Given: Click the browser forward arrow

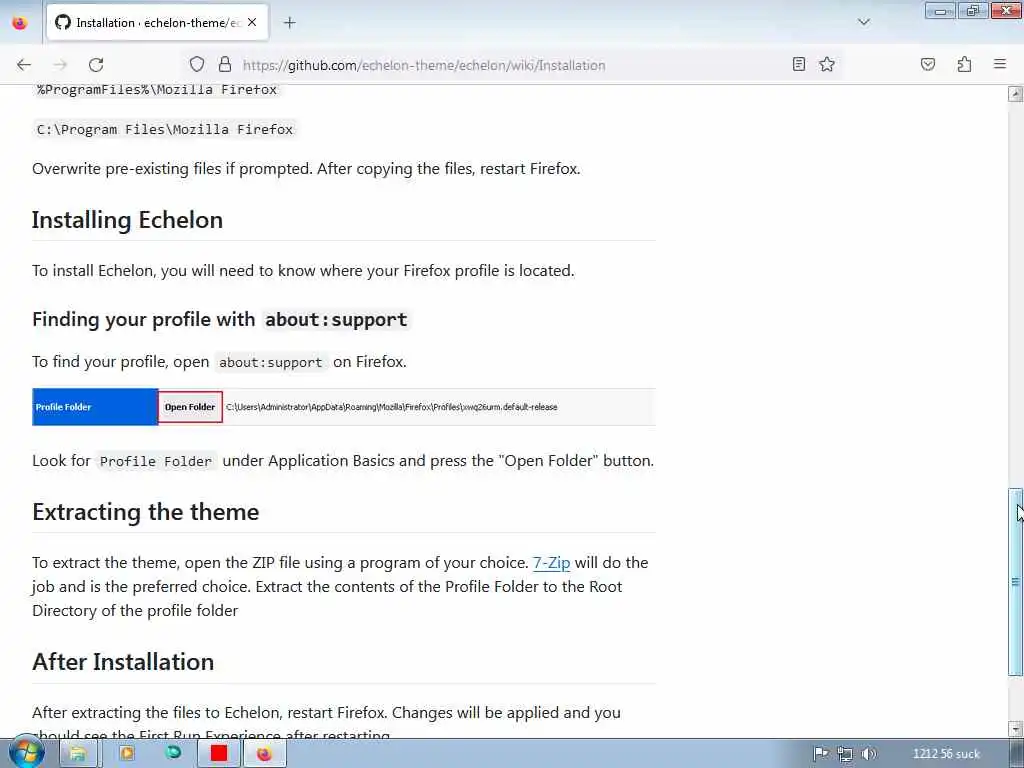Looking at the screenshot, I should tap(60, 65).
